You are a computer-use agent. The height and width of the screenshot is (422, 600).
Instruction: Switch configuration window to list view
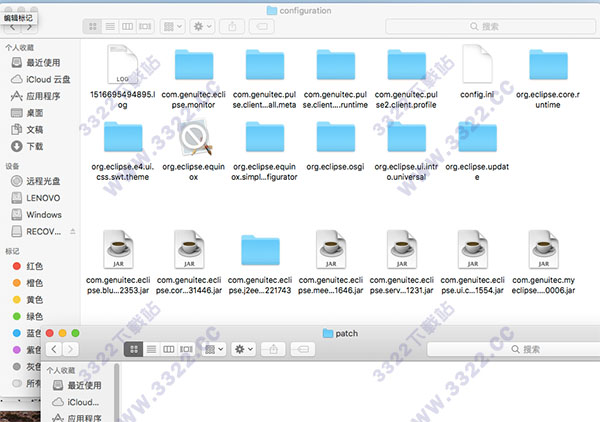point(110,26)
